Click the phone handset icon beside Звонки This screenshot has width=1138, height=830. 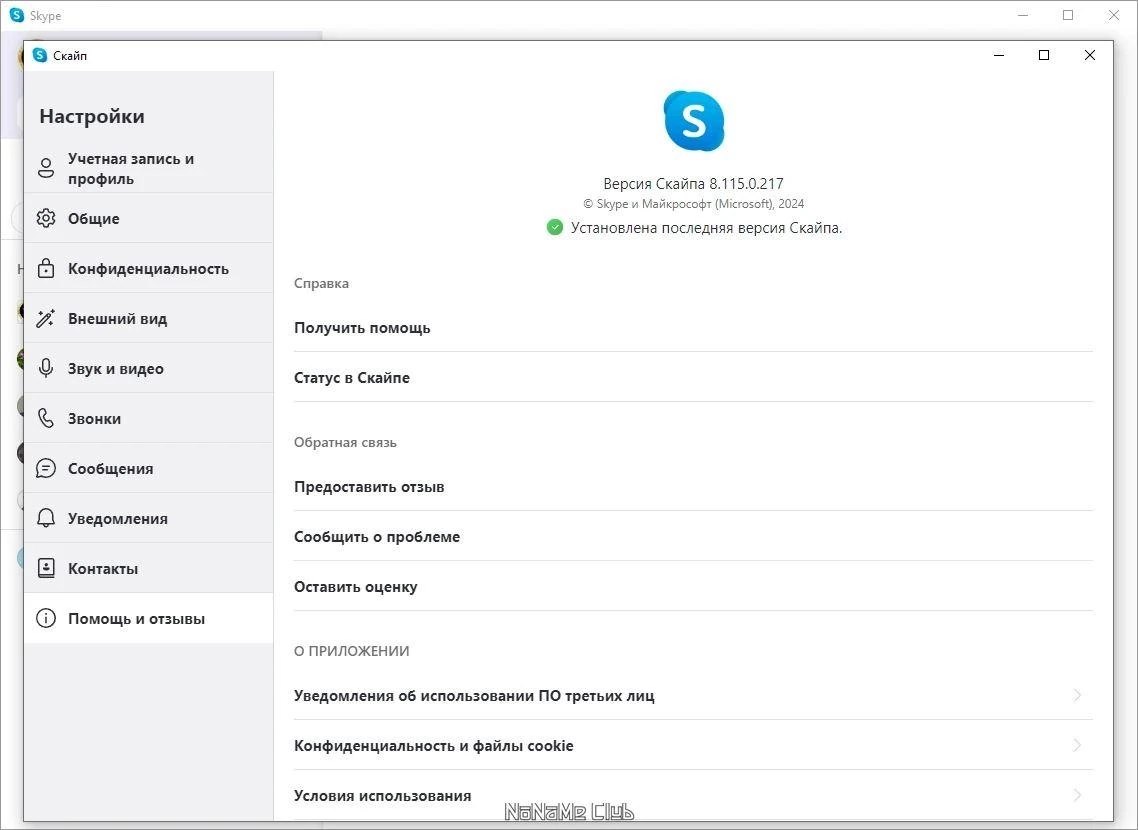[x=46, y=419]
